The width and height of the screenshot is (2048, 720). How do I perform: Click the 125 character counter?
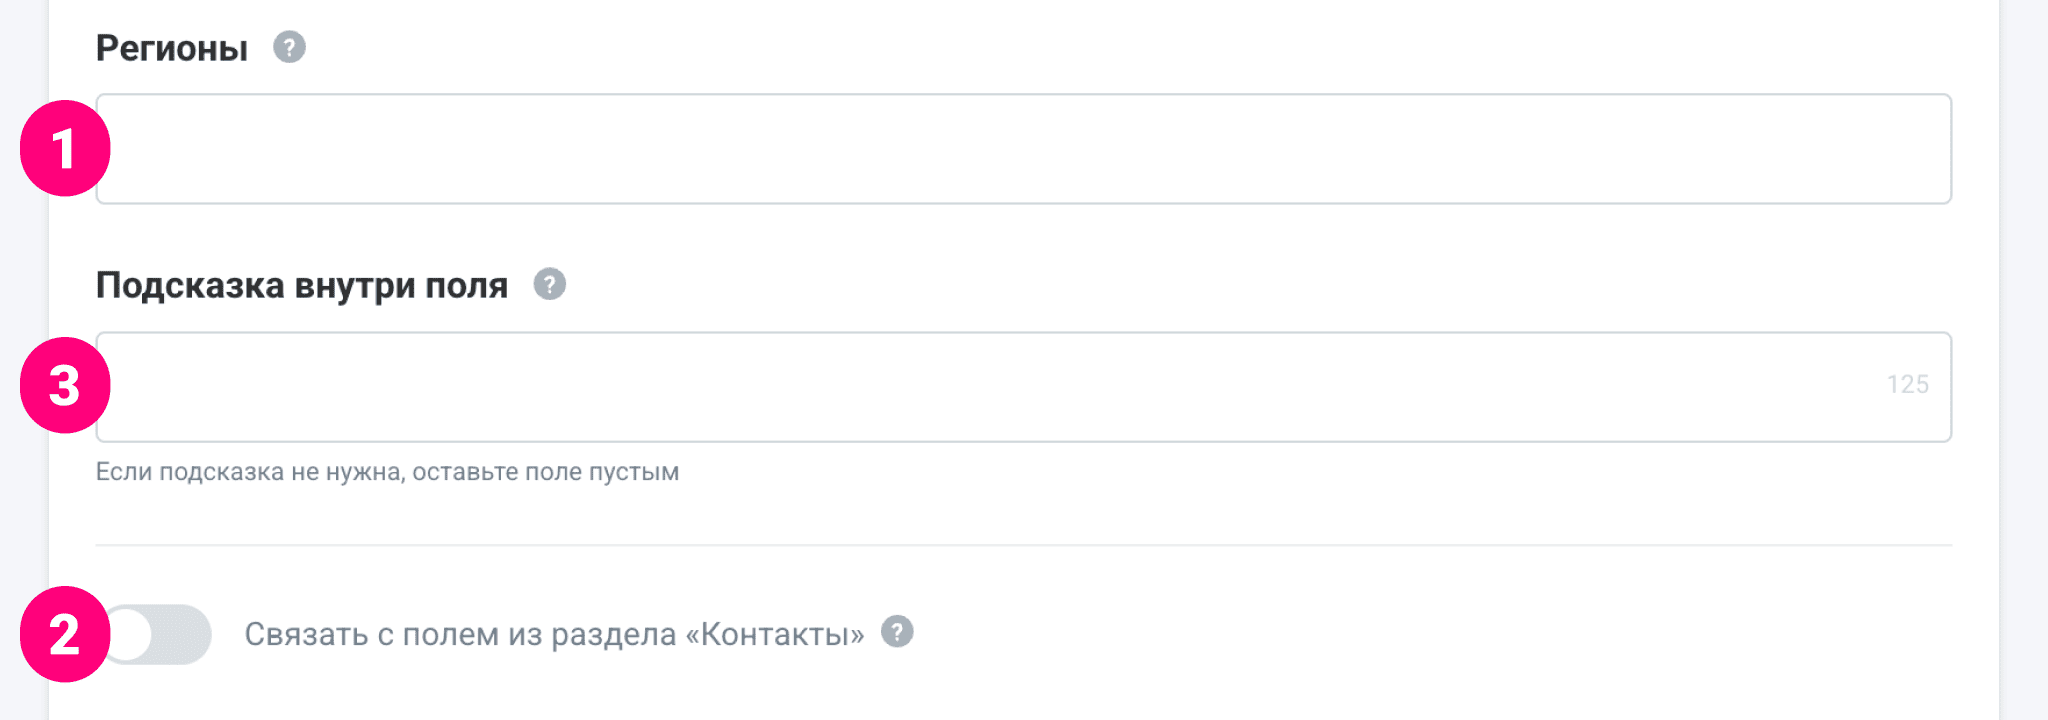[x=1907, y=385]
